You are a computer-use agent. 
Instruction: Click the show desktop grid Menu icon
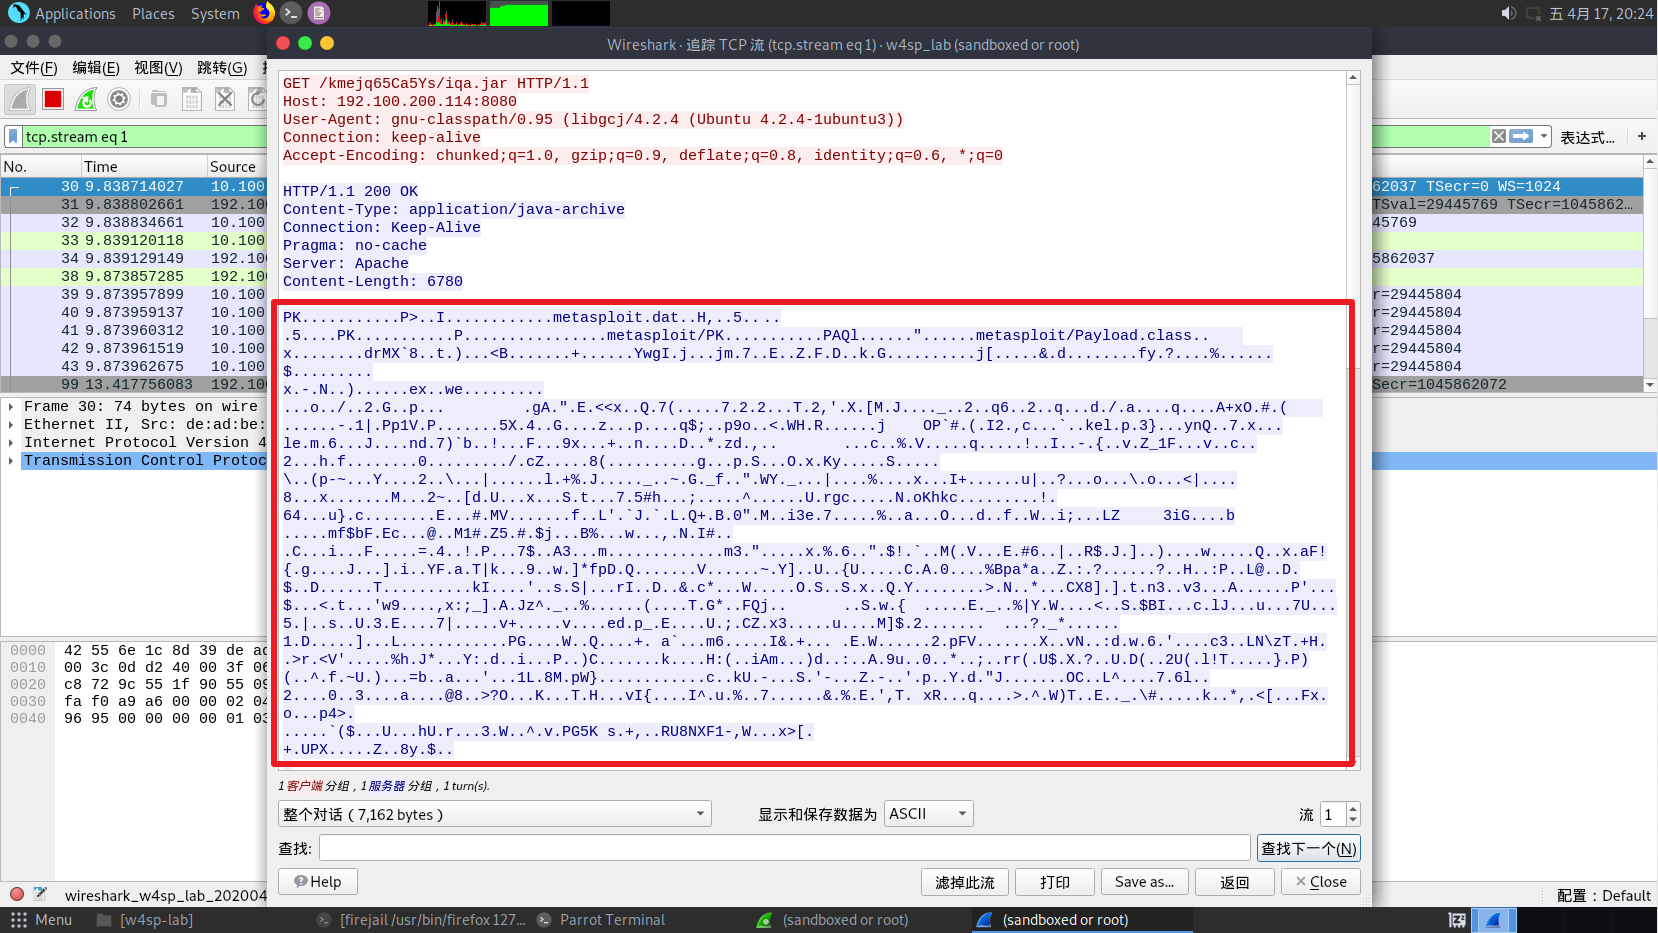click(18, 920)
